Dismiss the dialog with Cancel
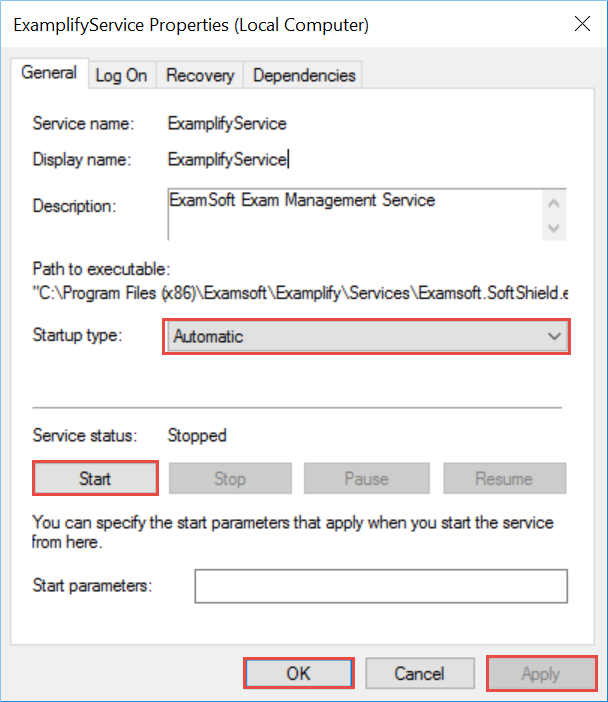Viewport: 608px width, 702px height. 419,674
